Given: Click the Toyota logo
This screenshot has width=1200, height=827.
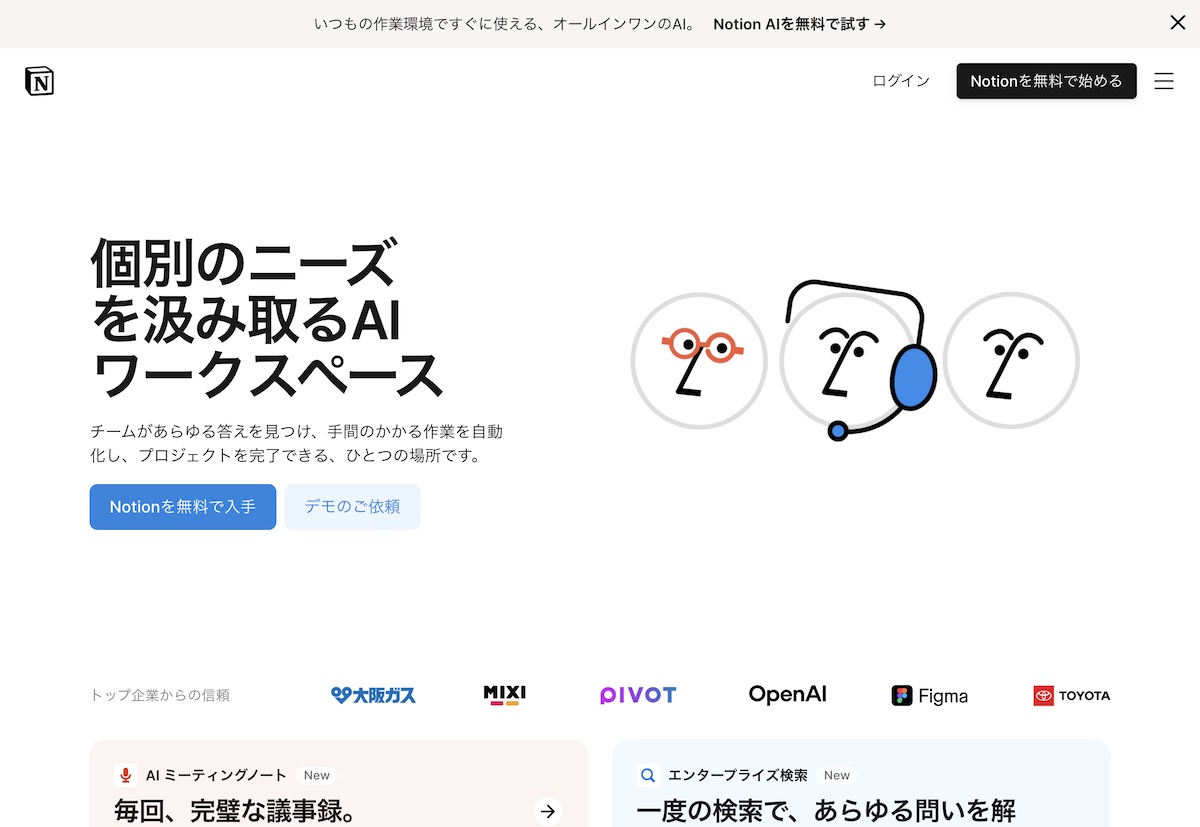Looking at the screenshot, I should tap(1072, 695).
